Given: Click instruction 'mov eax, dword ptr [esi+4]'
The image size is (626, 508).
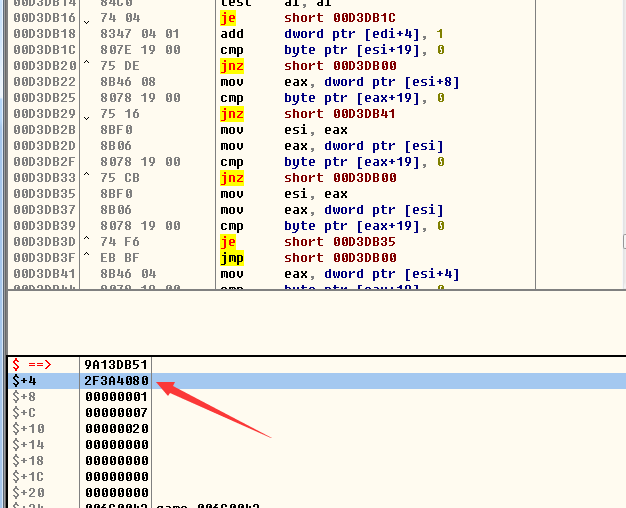Looking at the screenshot, I should pyautogui.click(x=340, y=274).
